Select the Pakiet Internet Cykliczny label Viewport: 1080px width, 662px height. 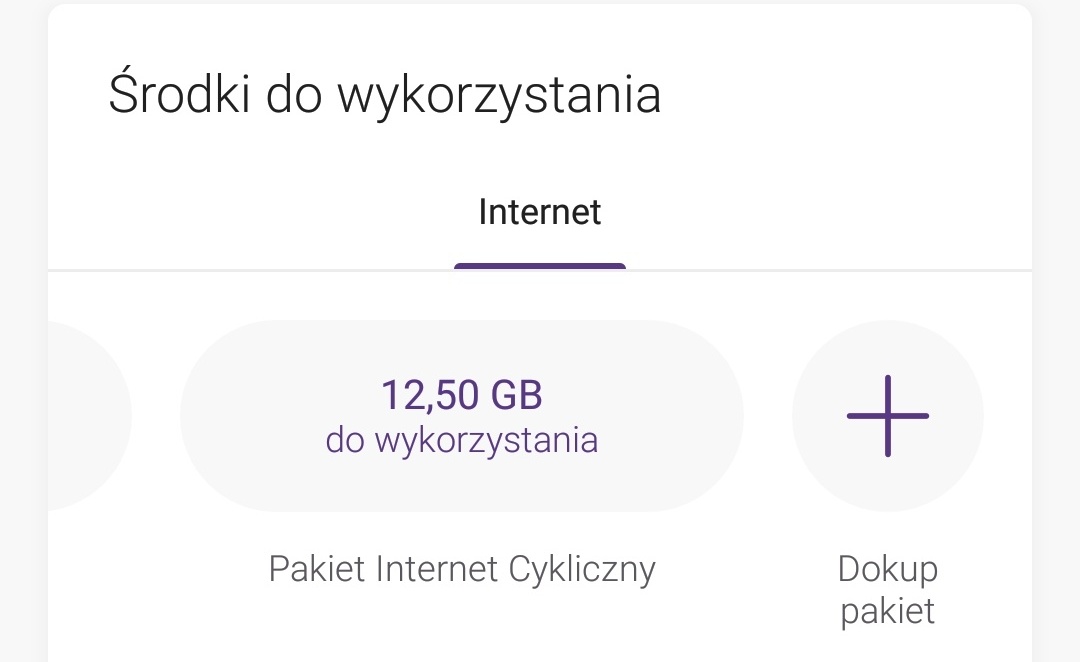[x=462, y=569]
